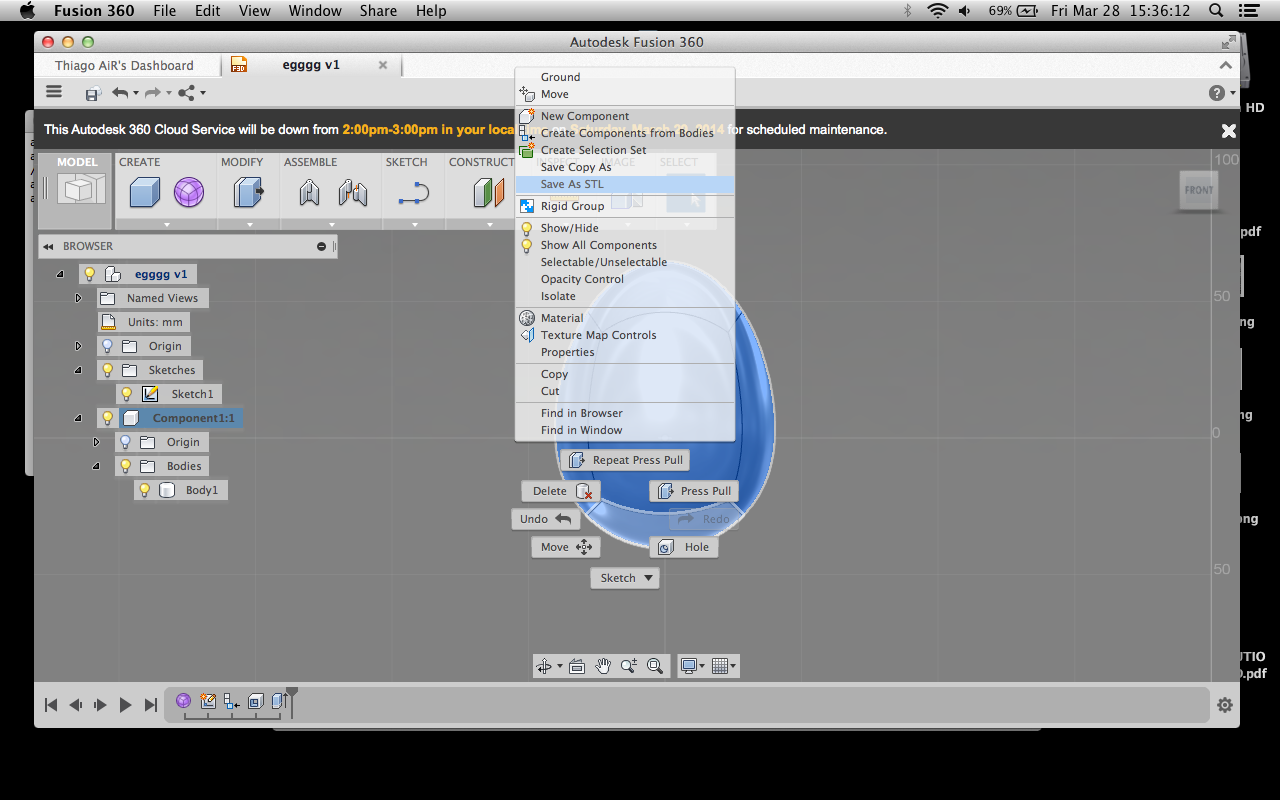Choose Save Copy As in context menu

(x=625, y=167)
